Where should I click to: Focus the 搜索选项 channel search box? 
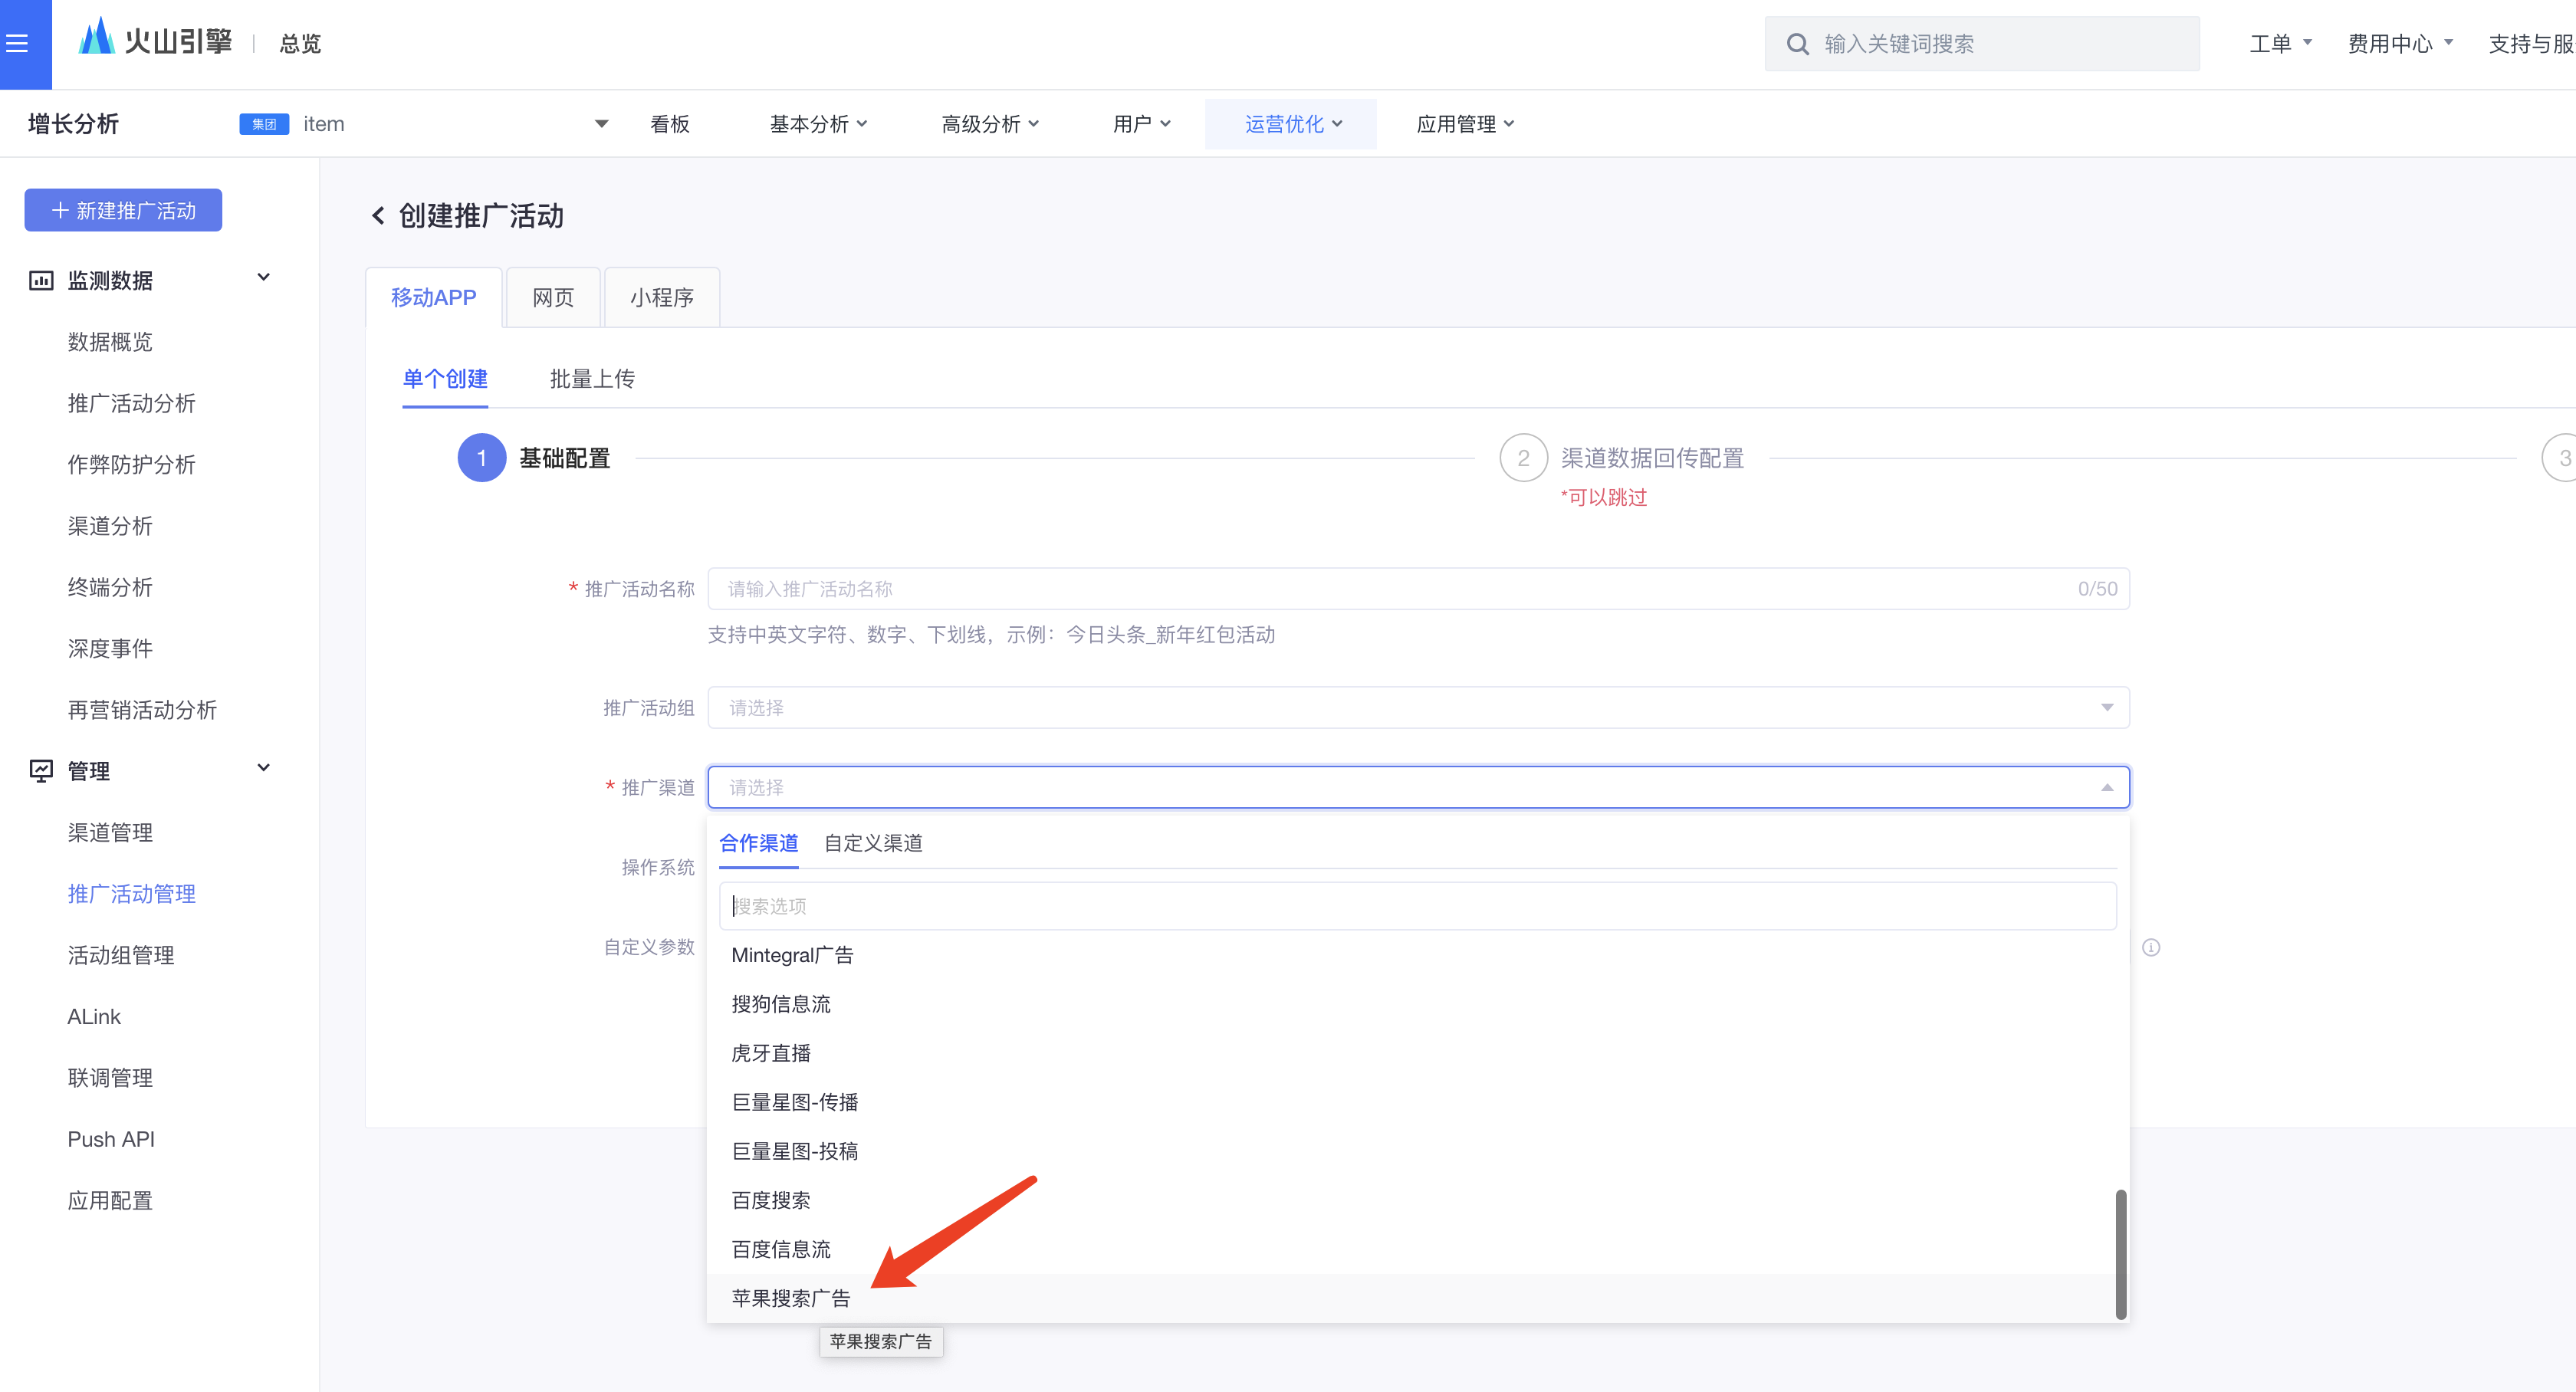pyautogui.click(x=1418, y=906)
